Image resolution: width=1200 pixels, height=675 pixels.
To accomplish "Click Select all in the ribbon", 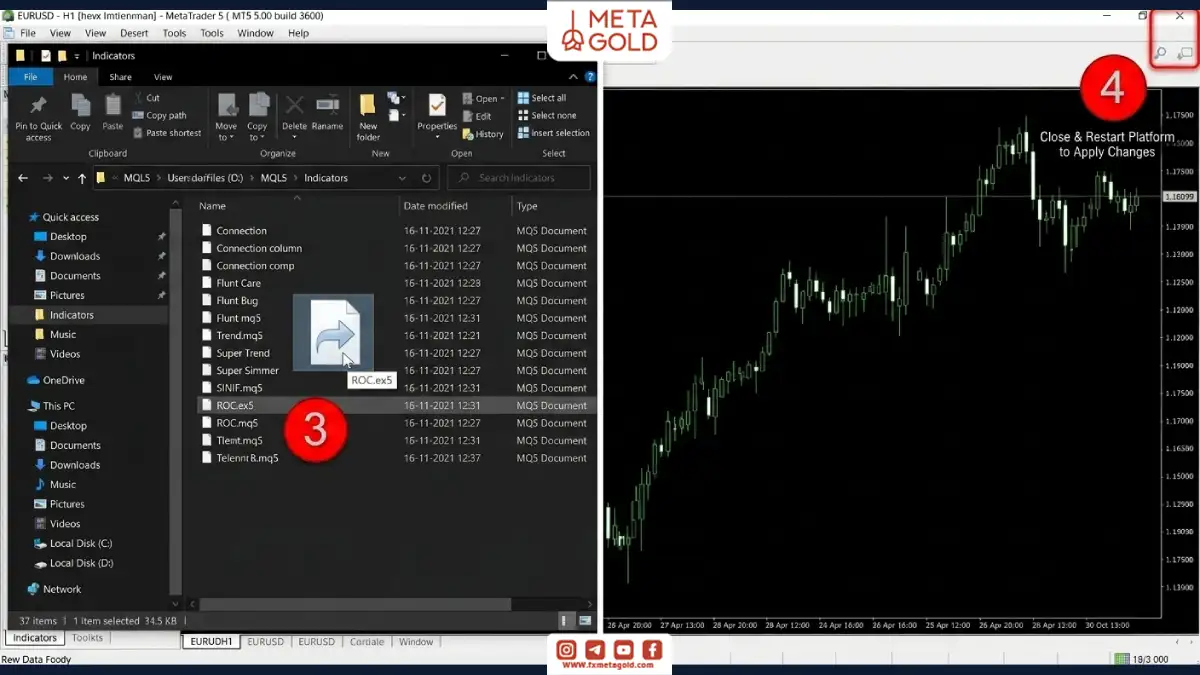I will tap(542, 98).
